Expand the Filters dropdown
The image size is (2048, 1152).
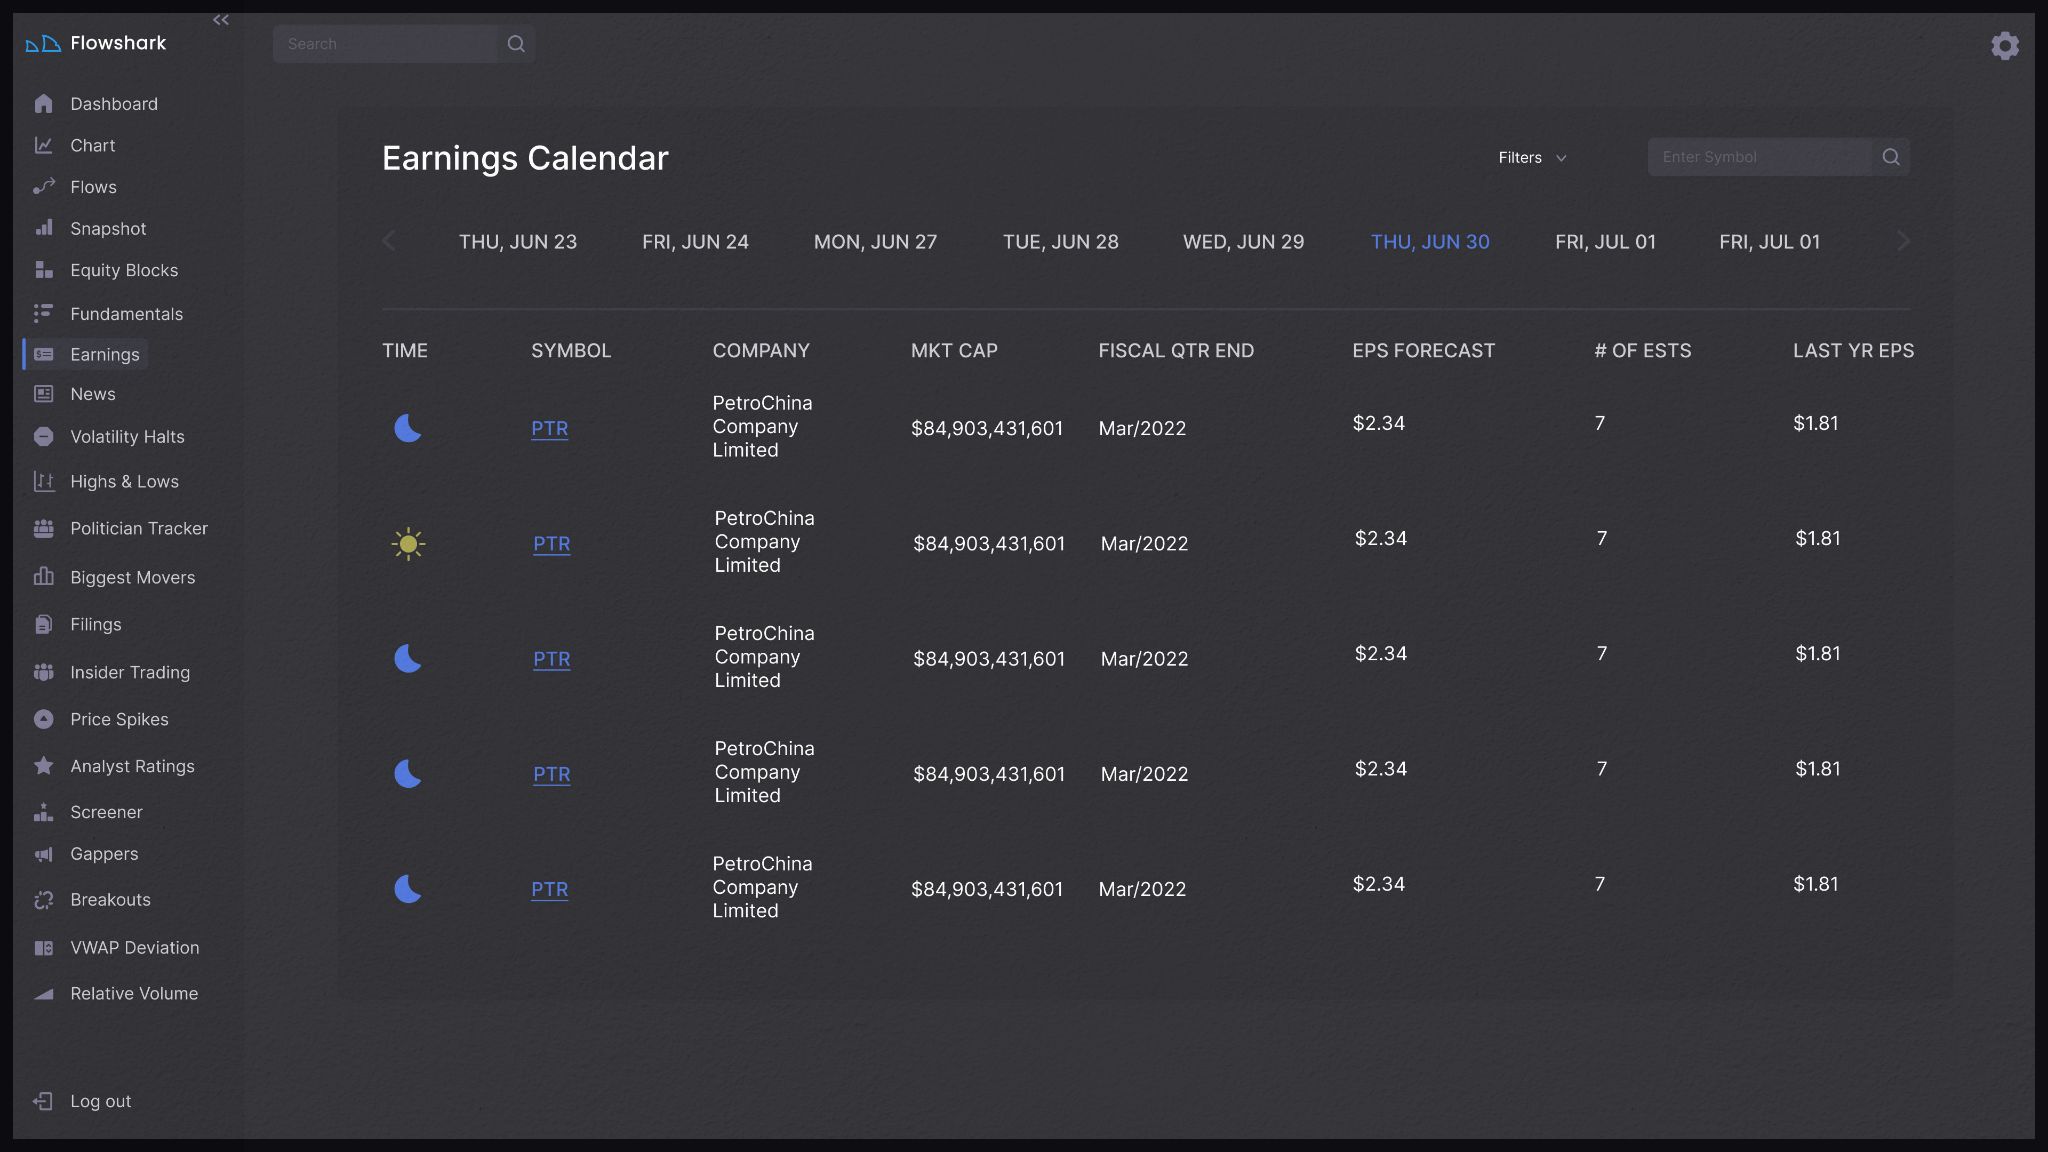[1532, 158]
